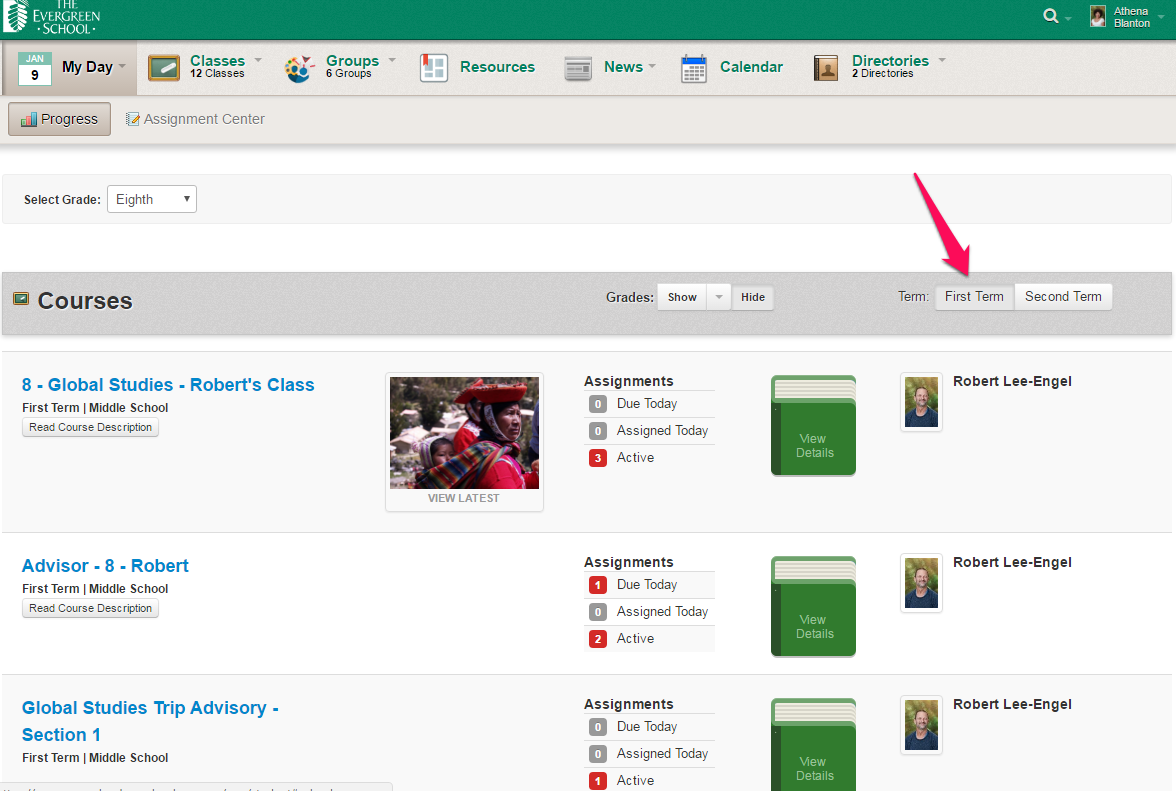Expand the user account menu arrow
This screenshot has width=1176, height=791.
click(x=1161, y=16)
